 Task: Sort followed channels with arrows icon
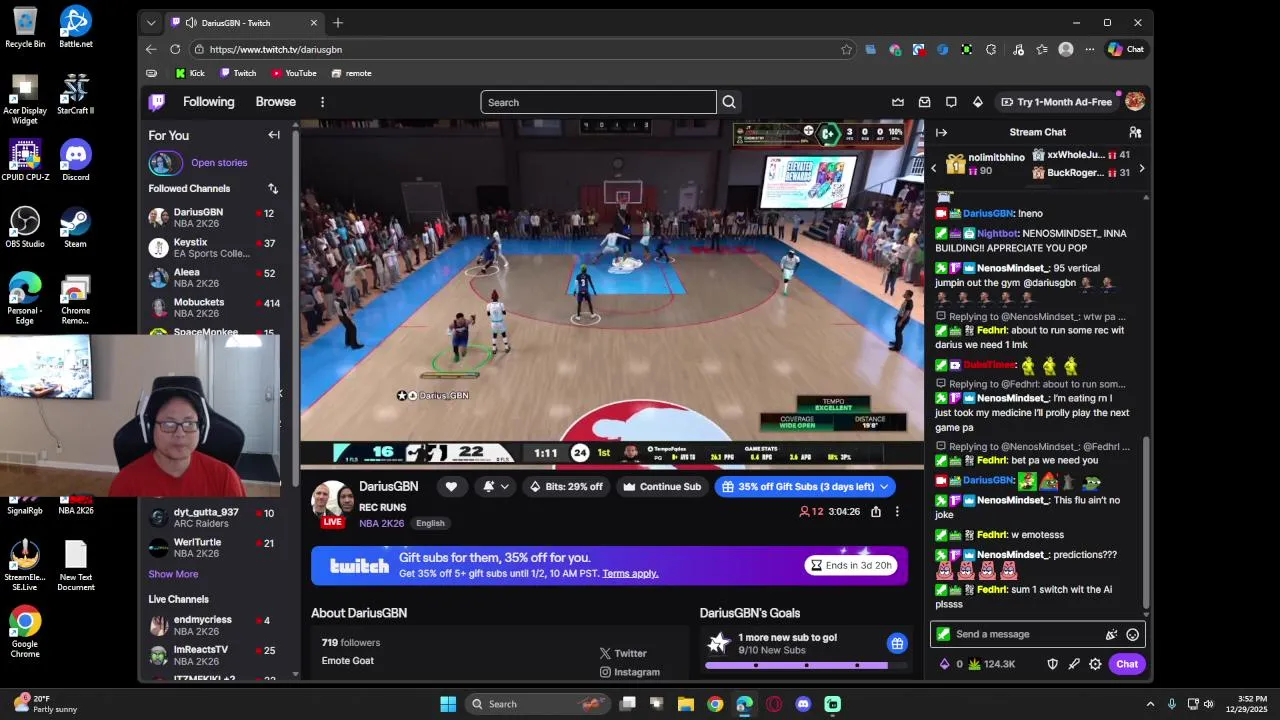point(273,188)
